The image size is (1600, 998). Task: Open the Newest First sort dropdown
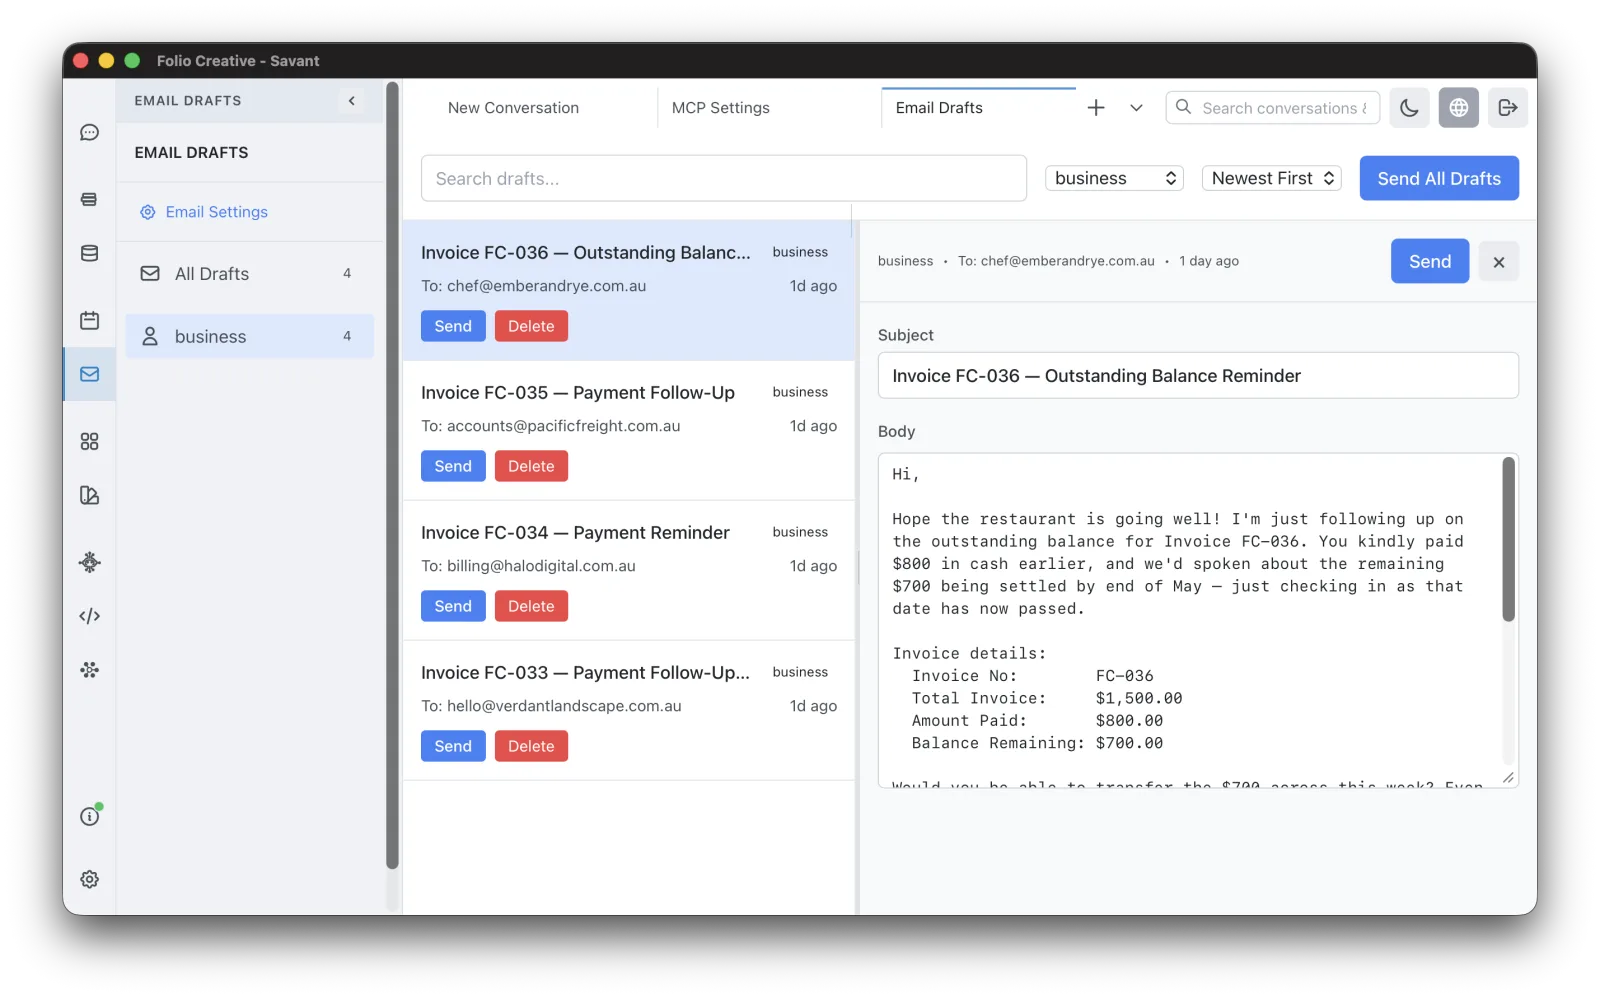(x=1271, y=178)
